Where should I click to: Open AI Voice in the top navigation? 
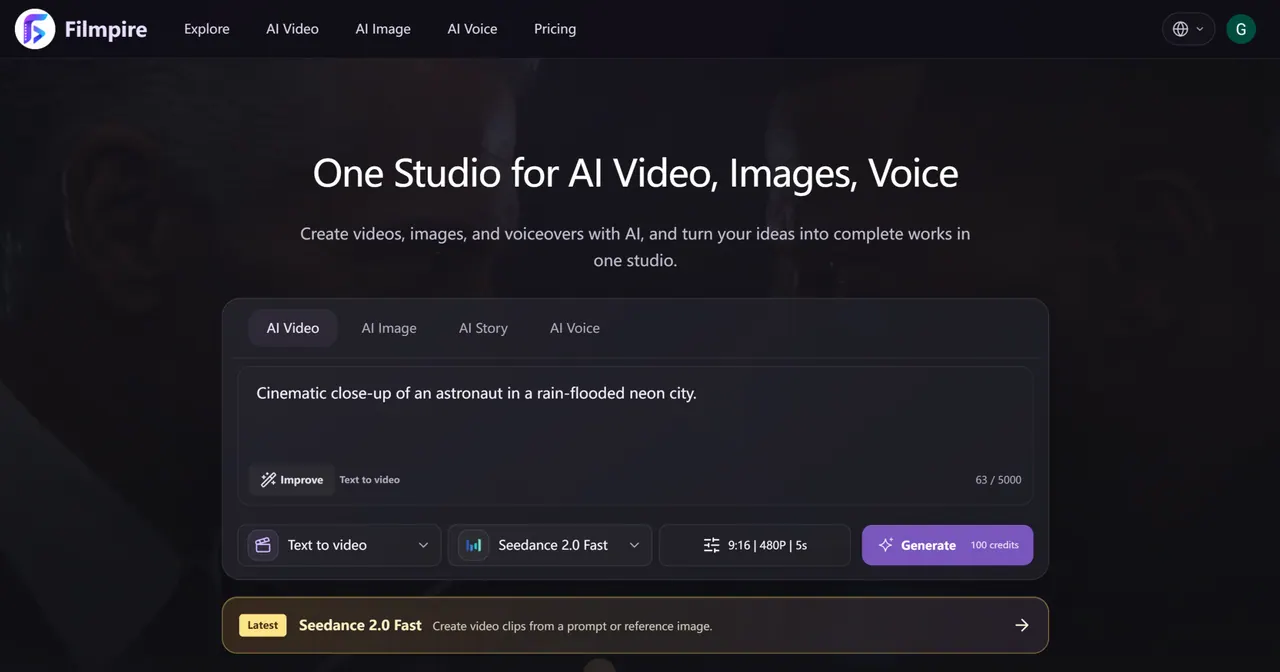click(472, 29)
